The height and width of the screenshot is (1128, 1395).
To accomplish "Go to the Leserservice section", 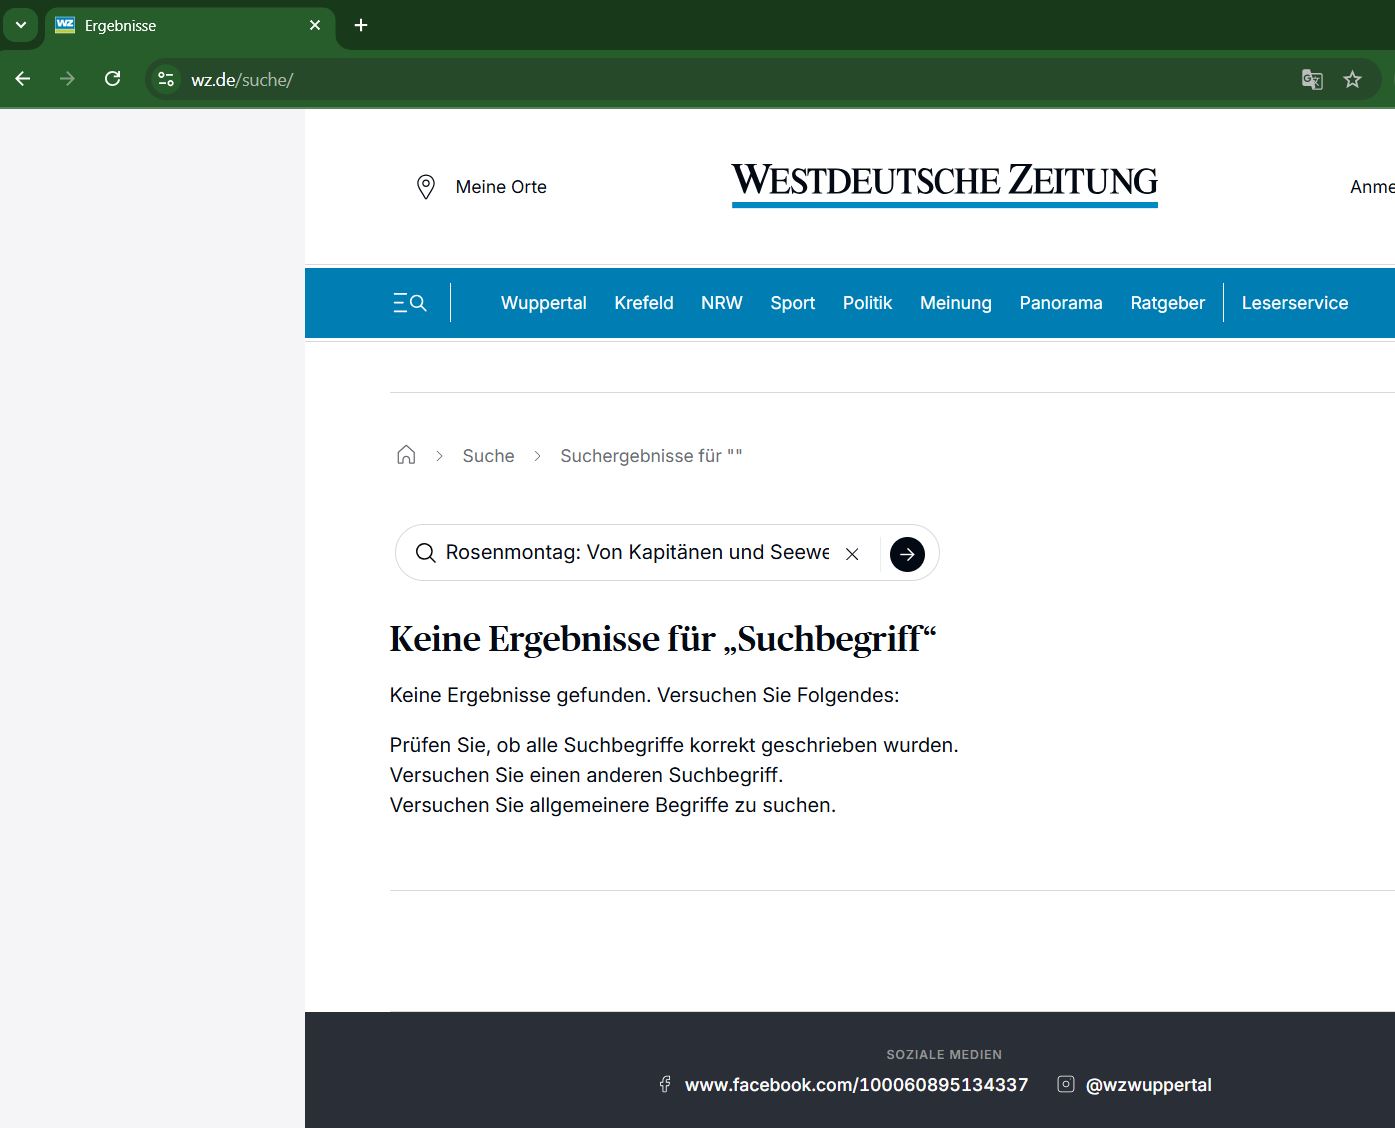I will tap(1294, 303).
